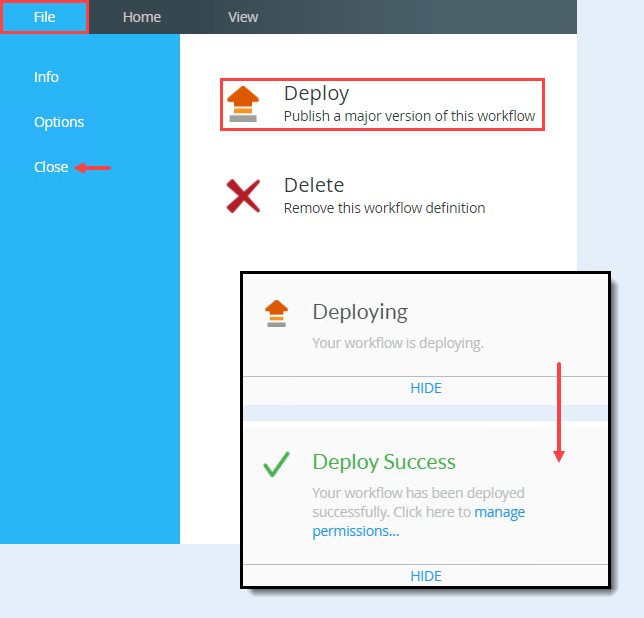Open the manage permissions link
644x618 pixels.
pos(419,522)
